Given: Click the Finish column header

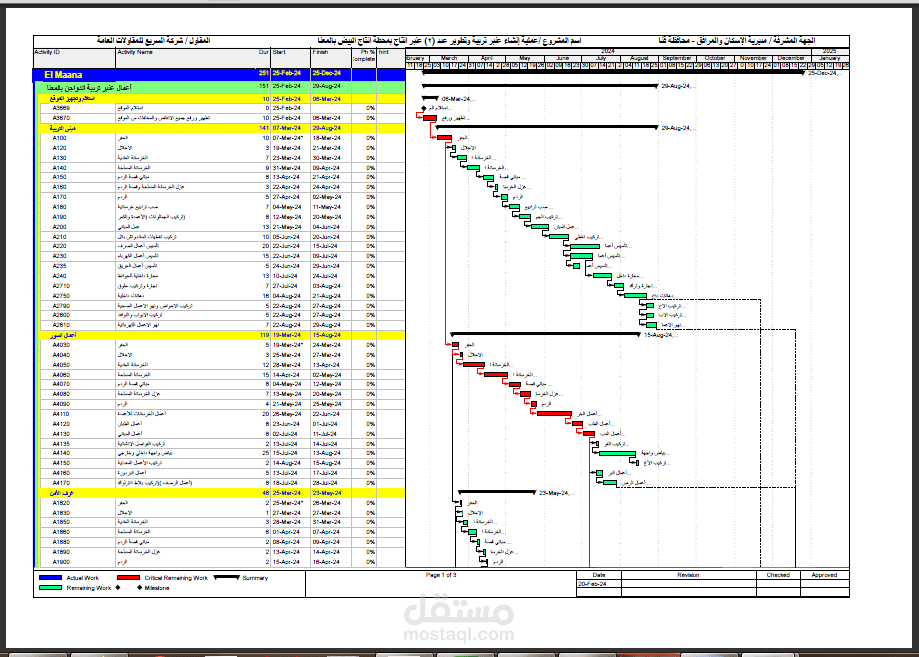Looking at the screenshot, I should point(320,52).
